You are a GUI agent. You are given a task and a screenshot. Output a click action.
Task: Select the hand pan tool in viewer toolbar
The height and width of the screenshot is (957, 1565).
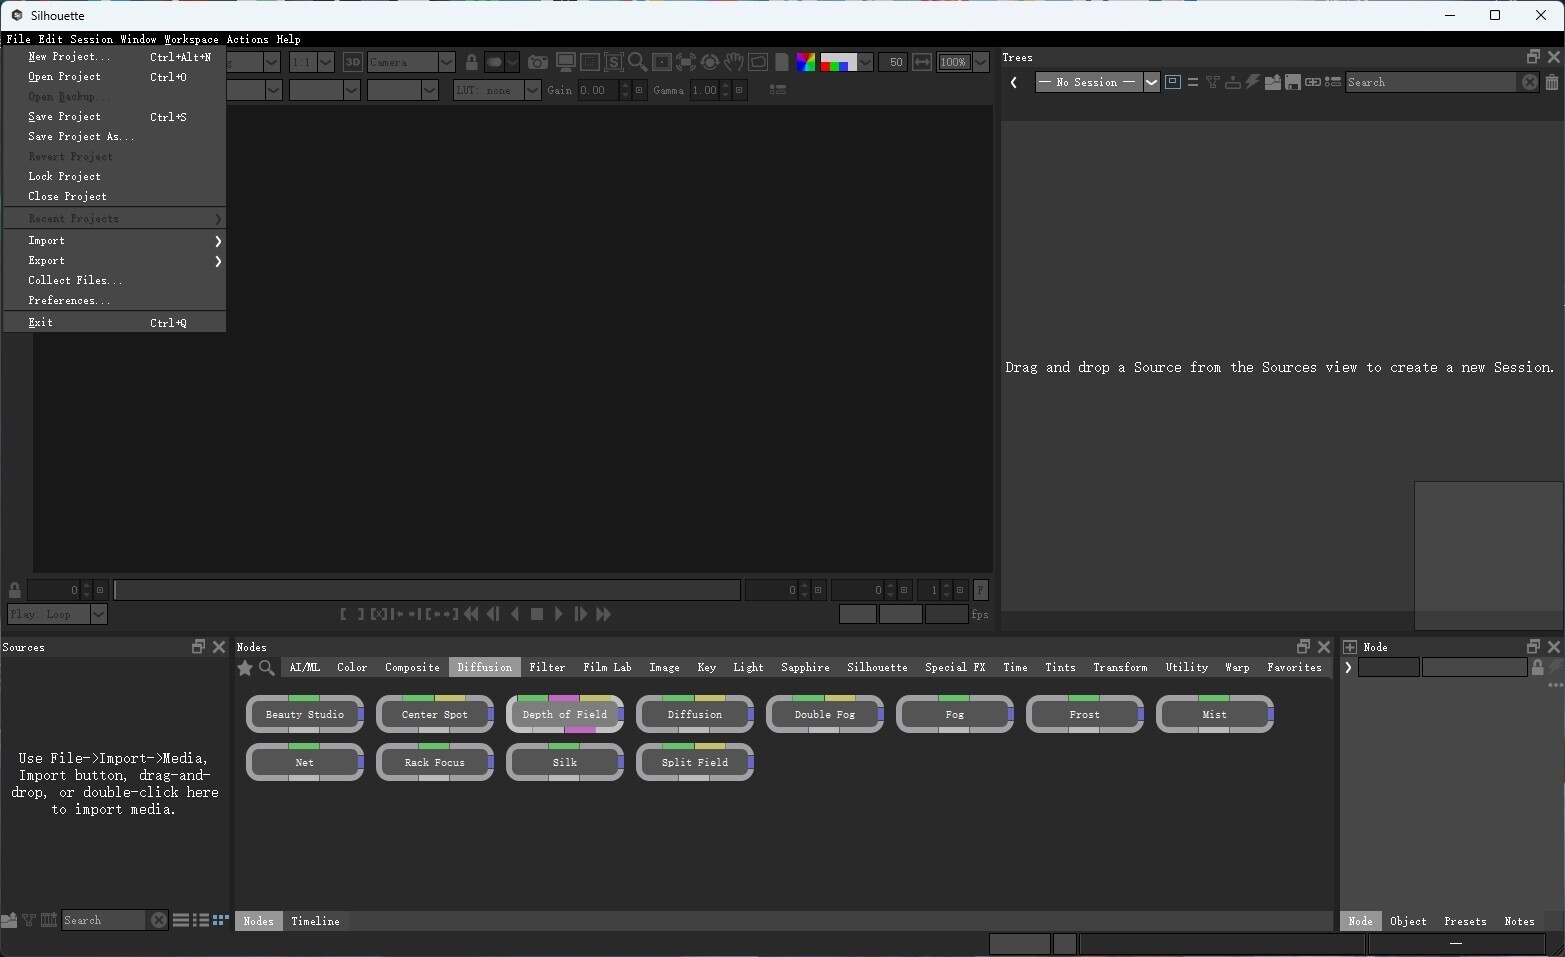tap(734, 62)
